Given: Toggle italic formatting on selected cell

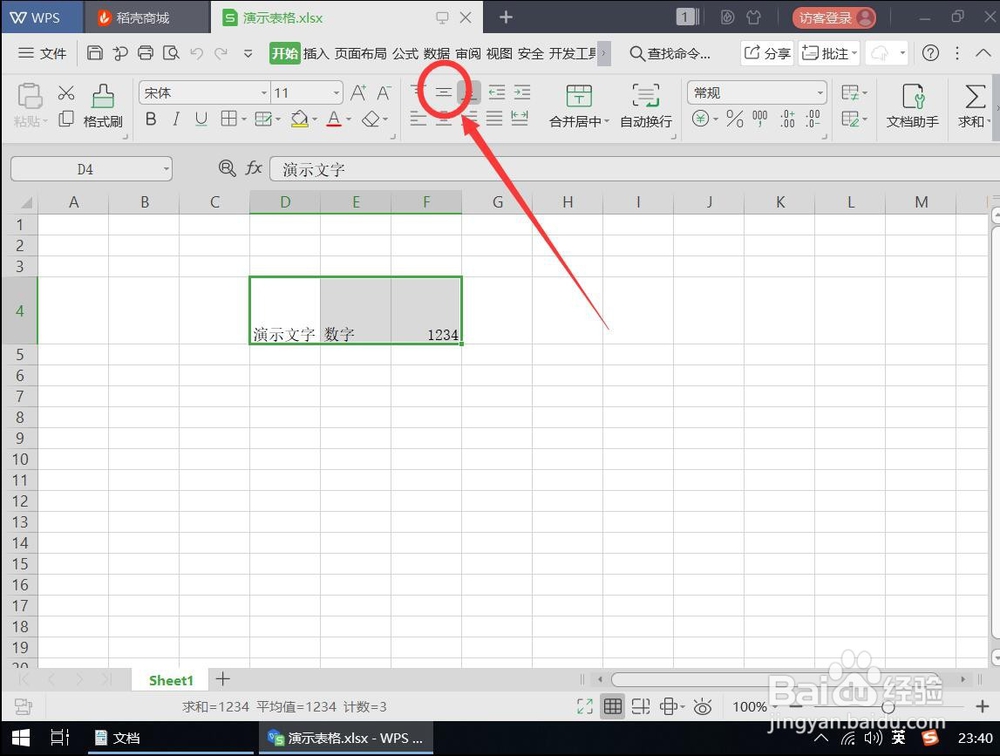Looking at the screenshot, I should (x=176, y=119).
